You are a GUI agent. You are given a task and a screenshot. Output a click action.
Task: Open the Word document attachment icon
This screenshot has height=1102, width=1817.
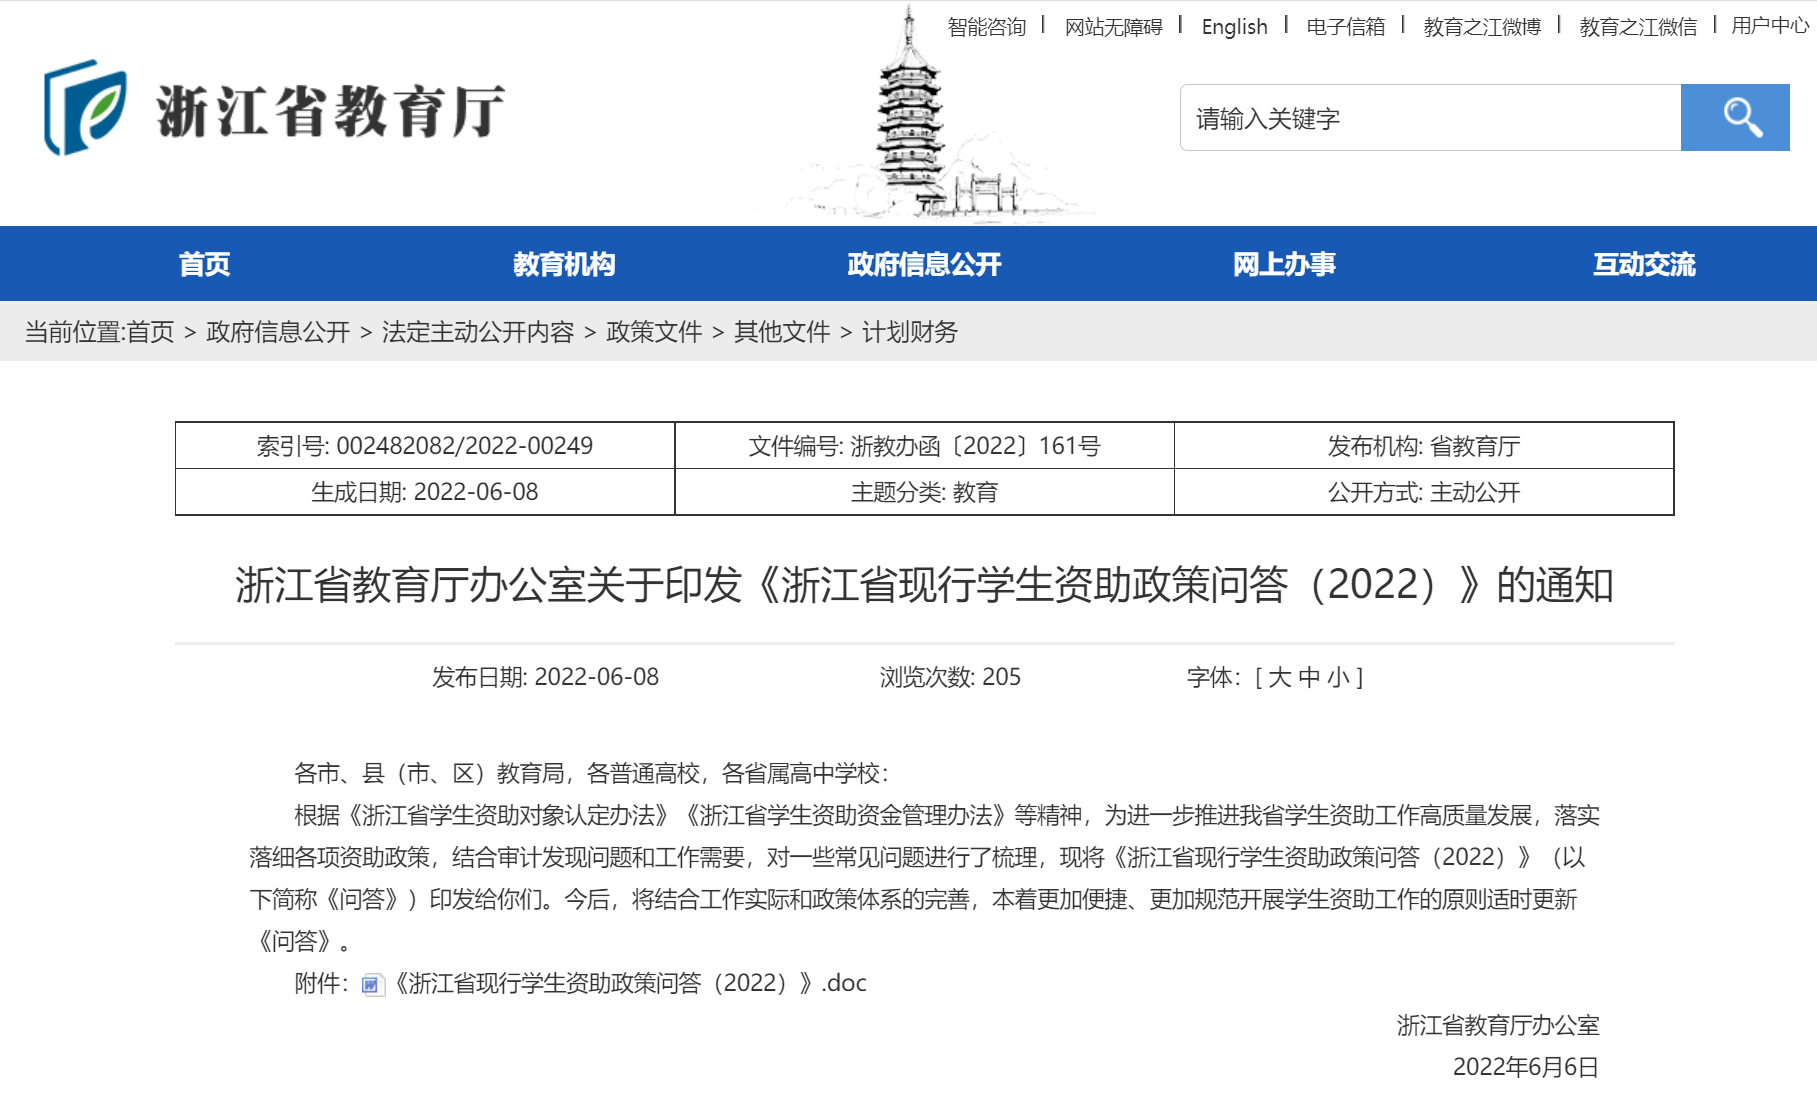coord(372,985)
